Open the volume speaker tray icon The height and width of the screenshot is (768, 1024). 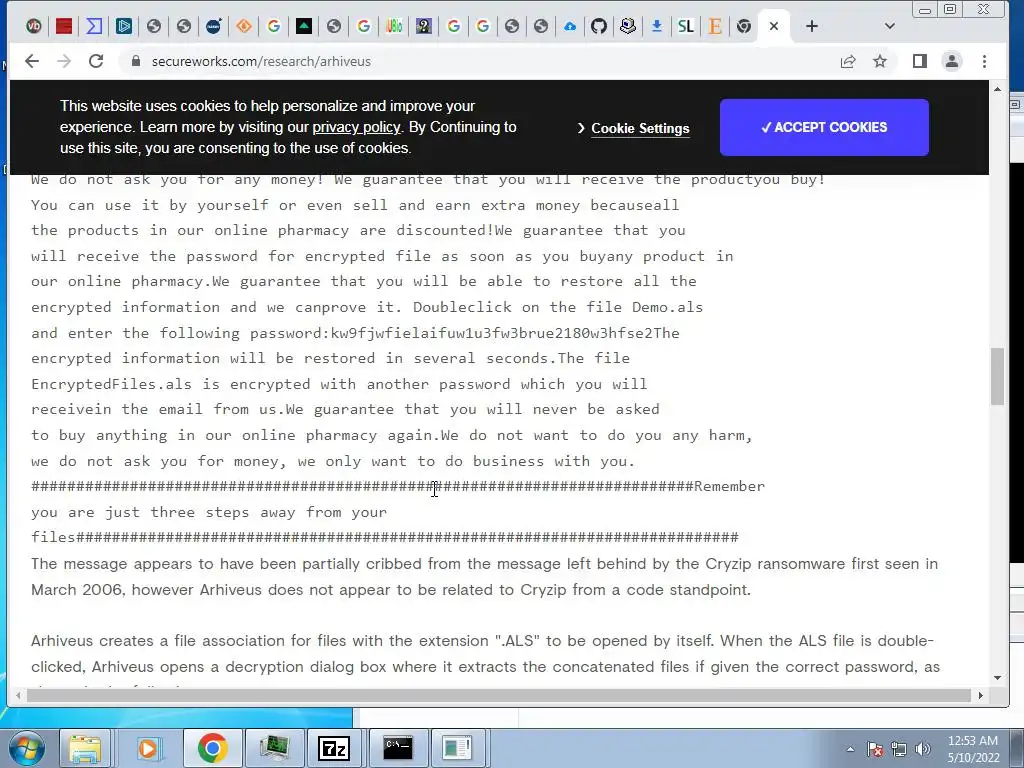tap(922, 749)
